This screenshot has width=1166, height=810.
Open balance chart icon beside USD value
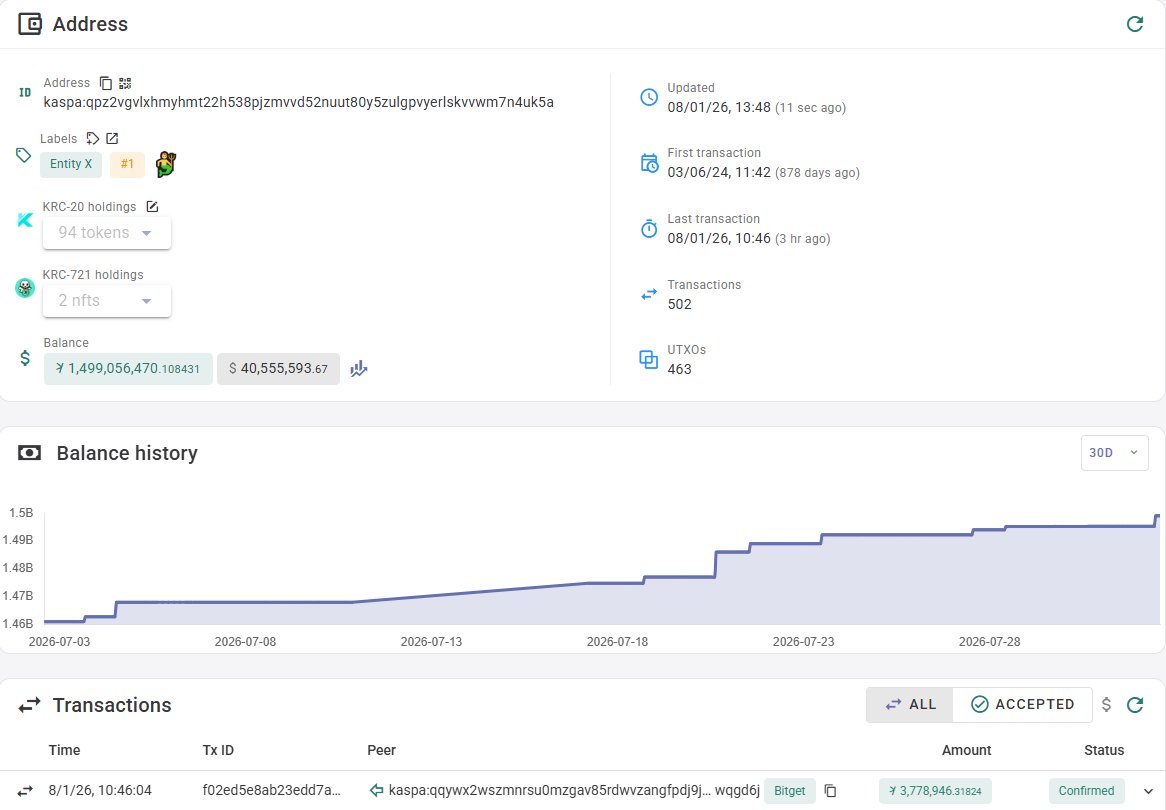coord(359,369)
